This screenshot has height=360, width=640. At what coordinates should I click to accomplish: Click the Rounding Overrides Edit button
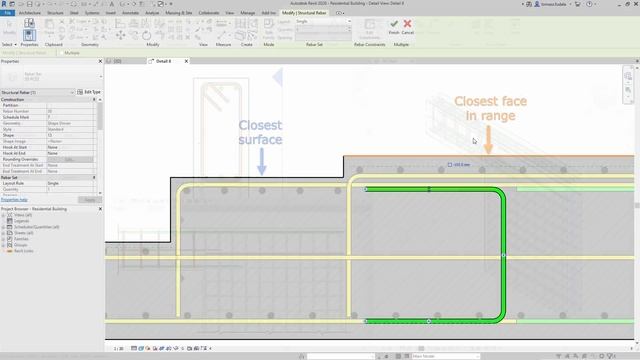(70, 159)
